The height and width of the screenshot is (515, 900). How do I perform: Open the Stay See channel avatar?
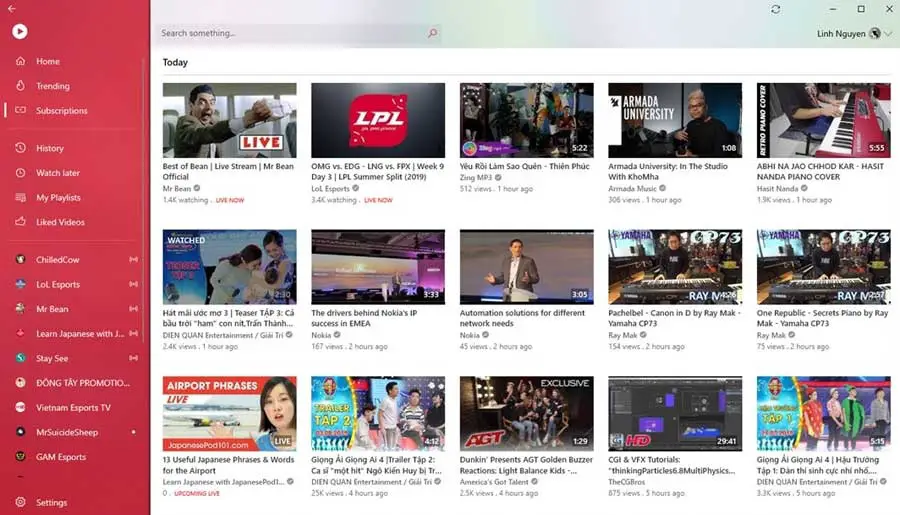coord(20,358)
